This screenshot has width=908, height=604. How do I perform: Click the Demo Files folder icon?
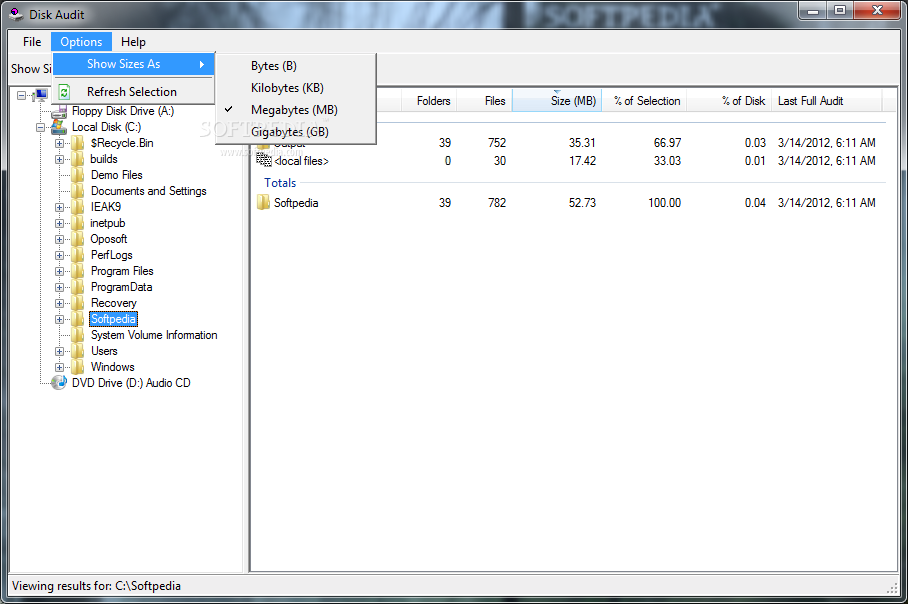pyautogui.click(x=78, y=175)
